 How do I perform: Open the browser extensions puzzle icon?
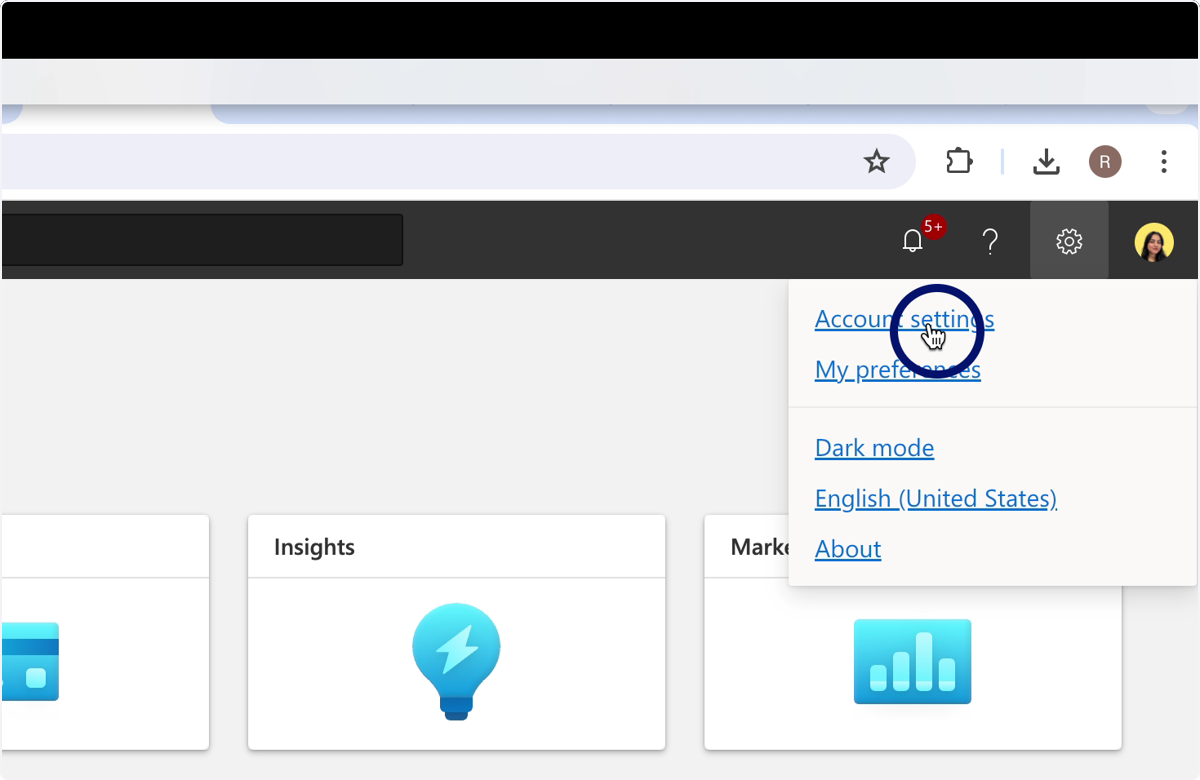pos(959,161)
